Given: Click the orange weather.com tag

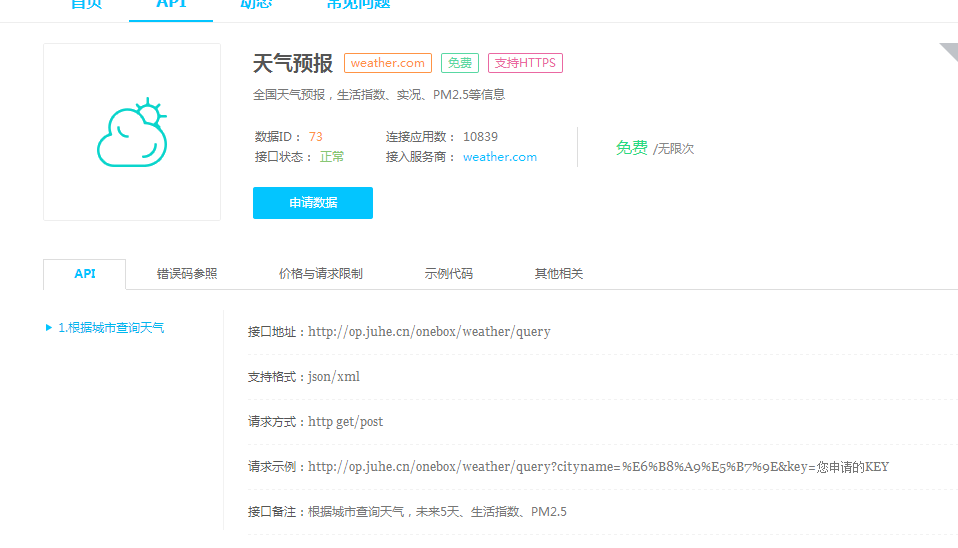Looking at the screenshot, I should (x=388, y=63).
